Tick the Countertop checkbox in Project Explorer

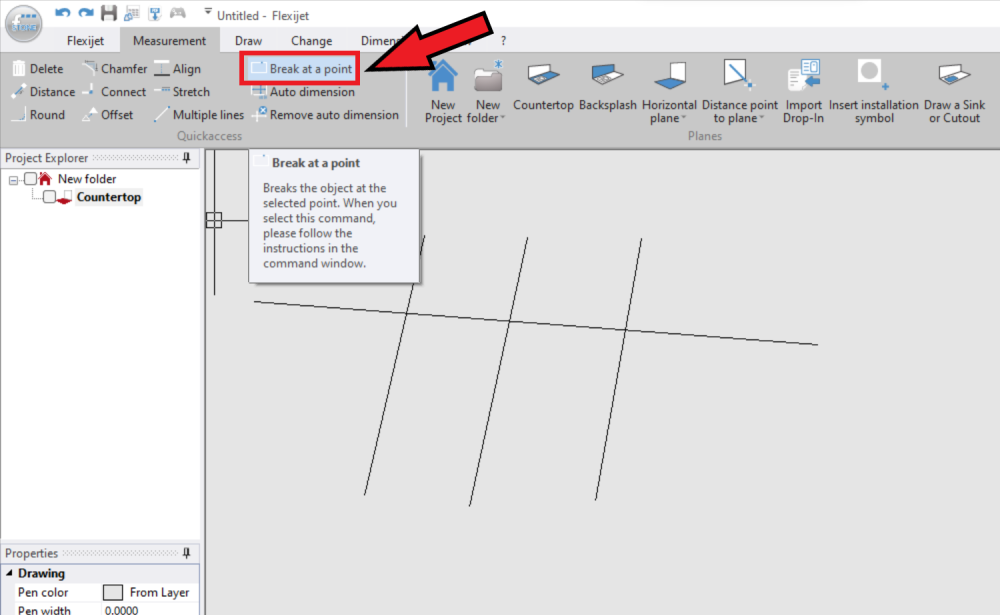click(x=49, y=197)
